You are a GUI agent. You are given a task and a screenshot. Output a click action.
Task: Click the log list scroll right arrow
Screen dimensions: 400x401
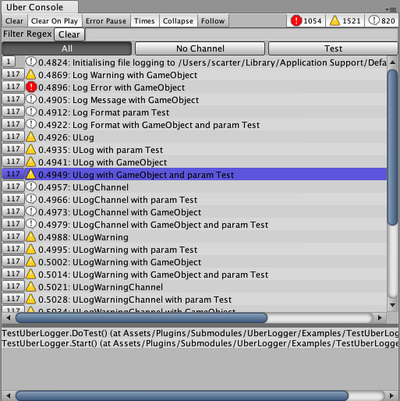pyautogui.click(x=380, y=318)
